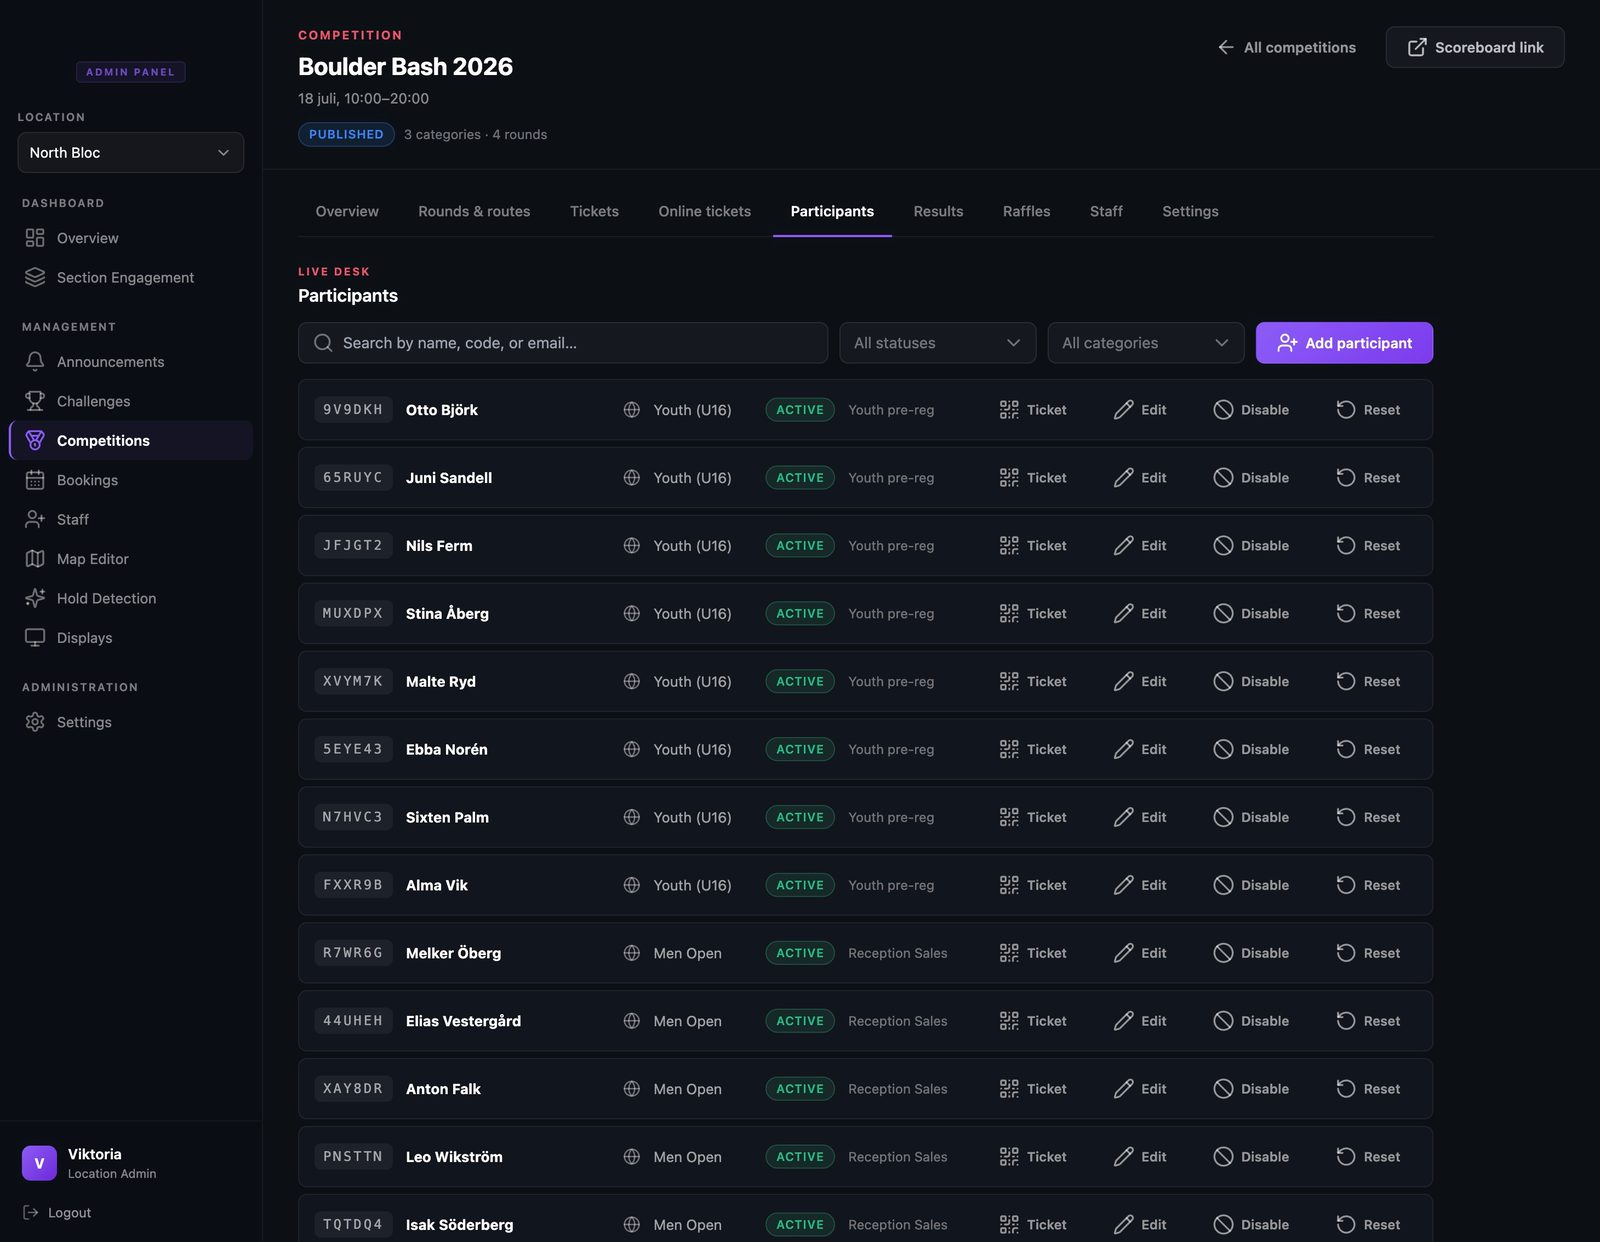
Task: Click the disable circle icon for Nils Ferm
Action: pos(1223,546)
